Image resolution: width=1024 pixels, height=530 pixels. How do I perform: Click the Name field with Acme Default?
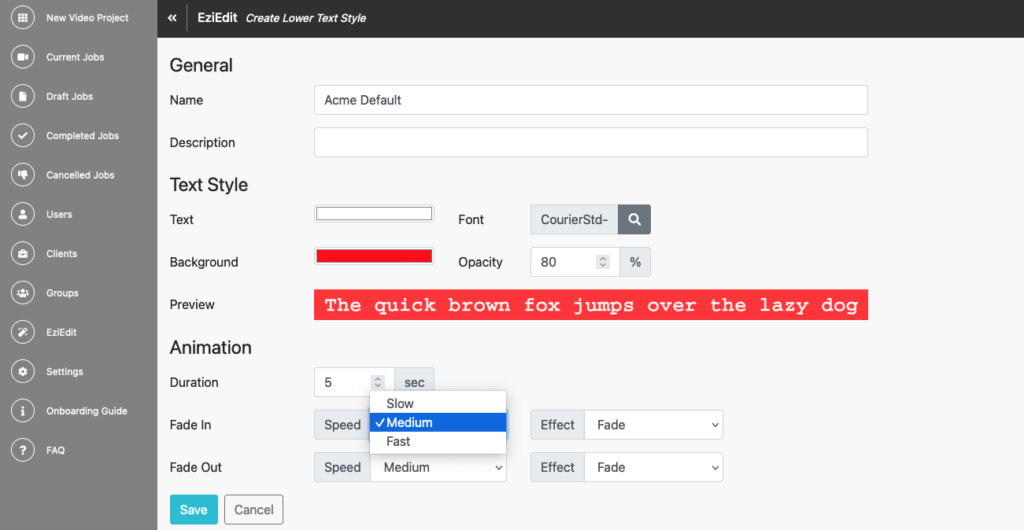pyautogui.click(x=590, y=100)
